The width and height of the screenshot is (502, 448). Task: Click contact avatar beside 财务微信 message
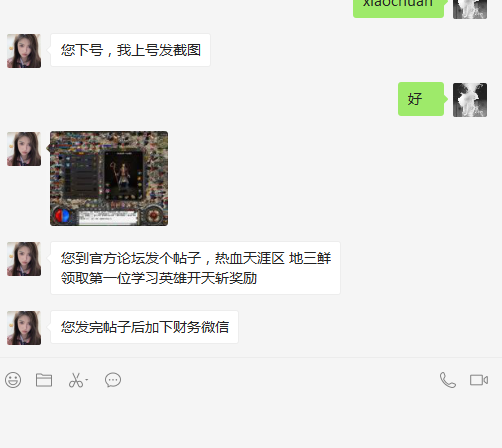coord(24,328)
